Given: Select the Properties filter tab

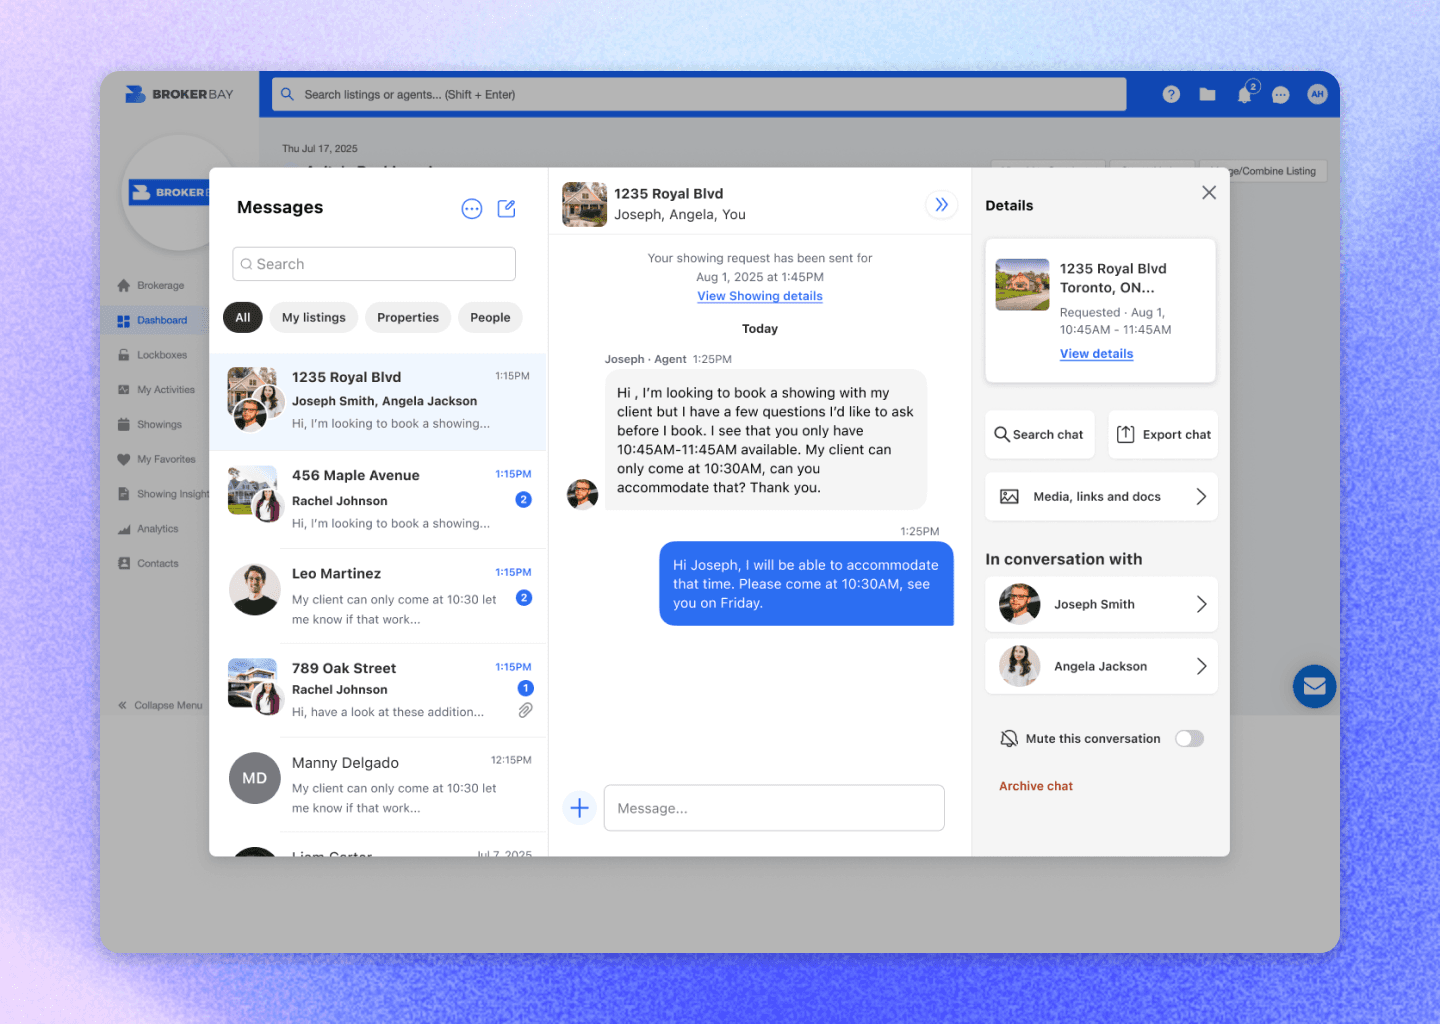Looking at the screenshot, I should click(x=408, y=317).
